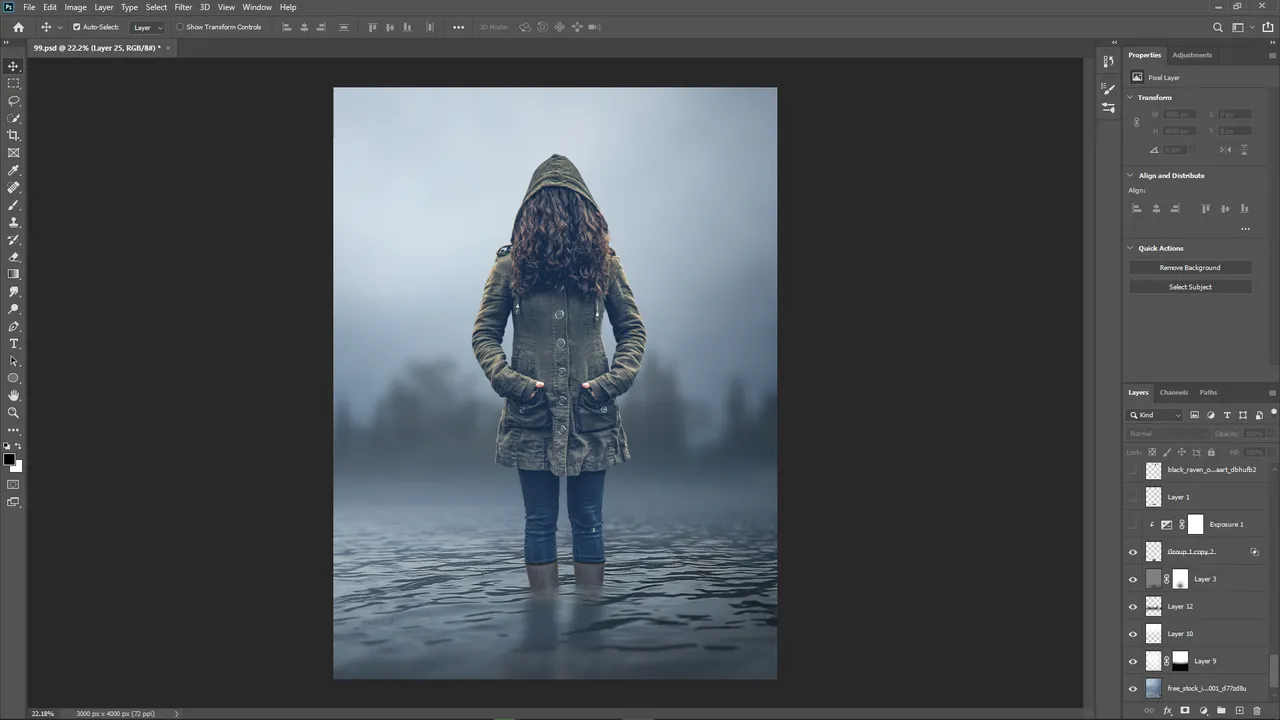Select the Gradient tool

13,274
